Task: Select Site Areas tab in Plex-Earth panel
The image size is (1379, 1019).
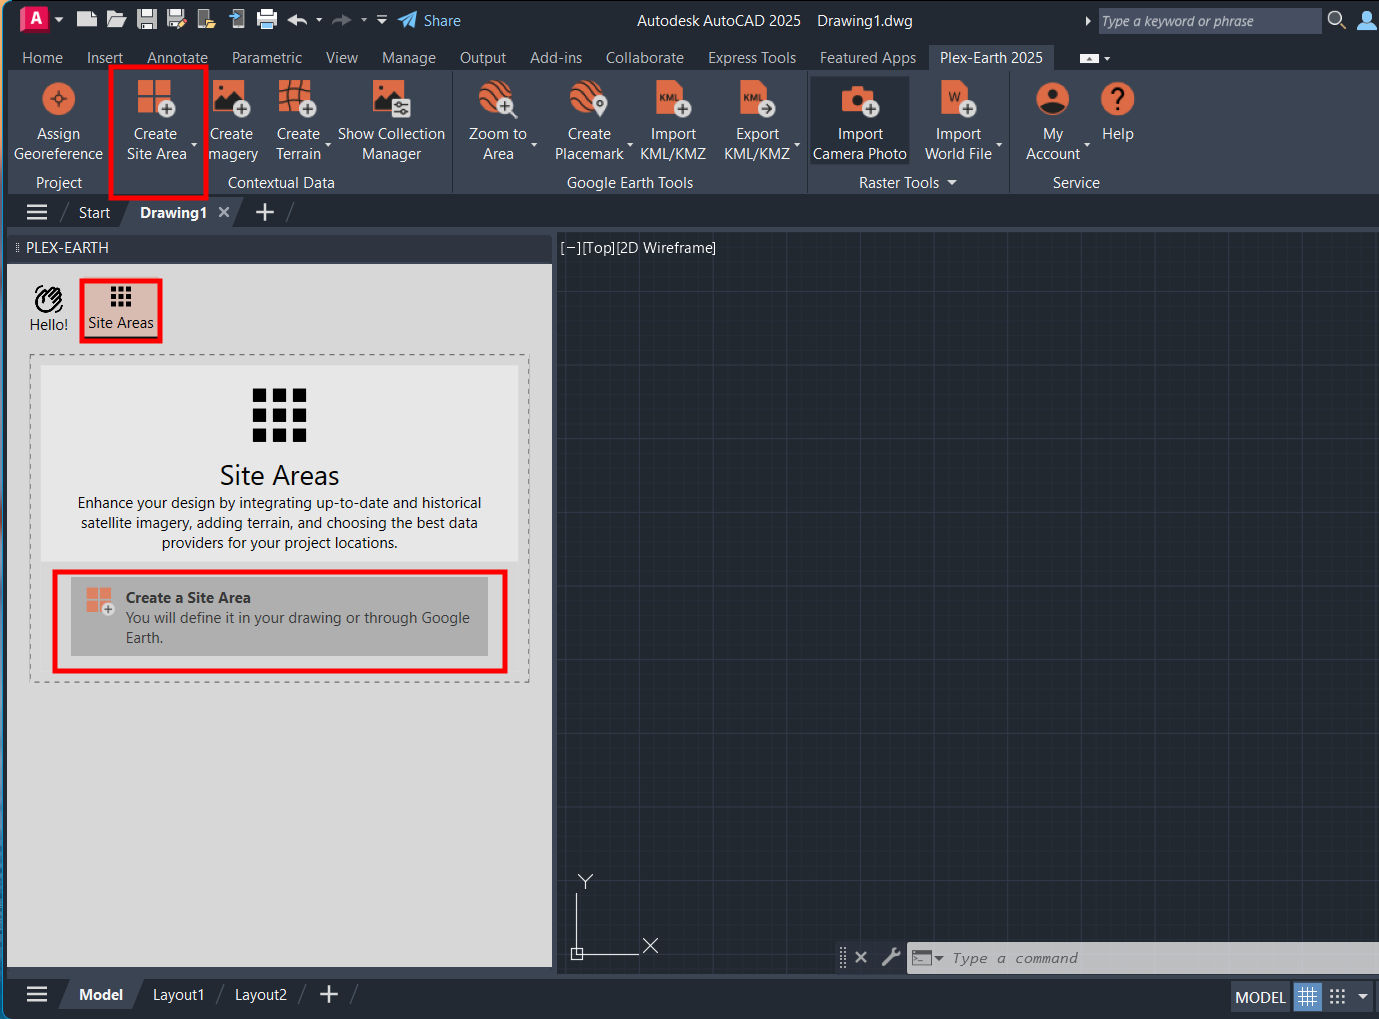Action: (121, 309)
